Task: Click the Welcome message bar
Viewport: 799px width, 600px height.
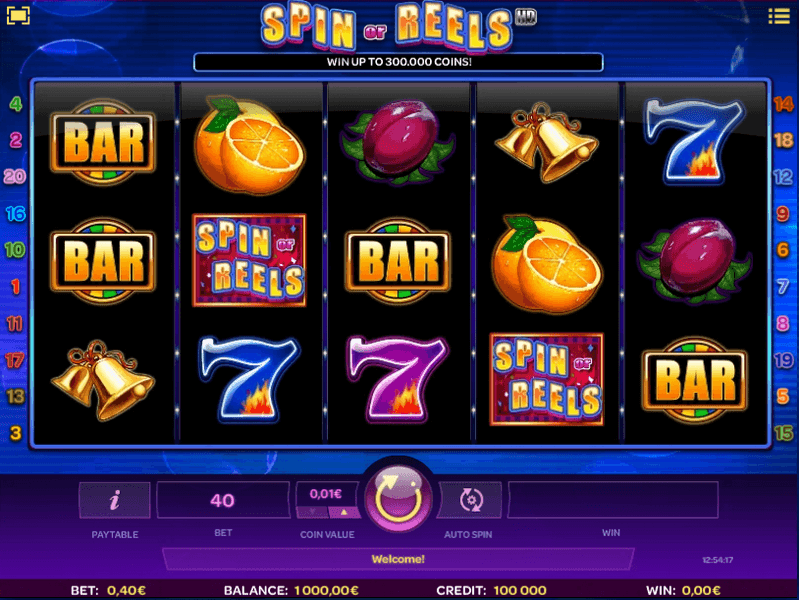Action: click(398, 559)
